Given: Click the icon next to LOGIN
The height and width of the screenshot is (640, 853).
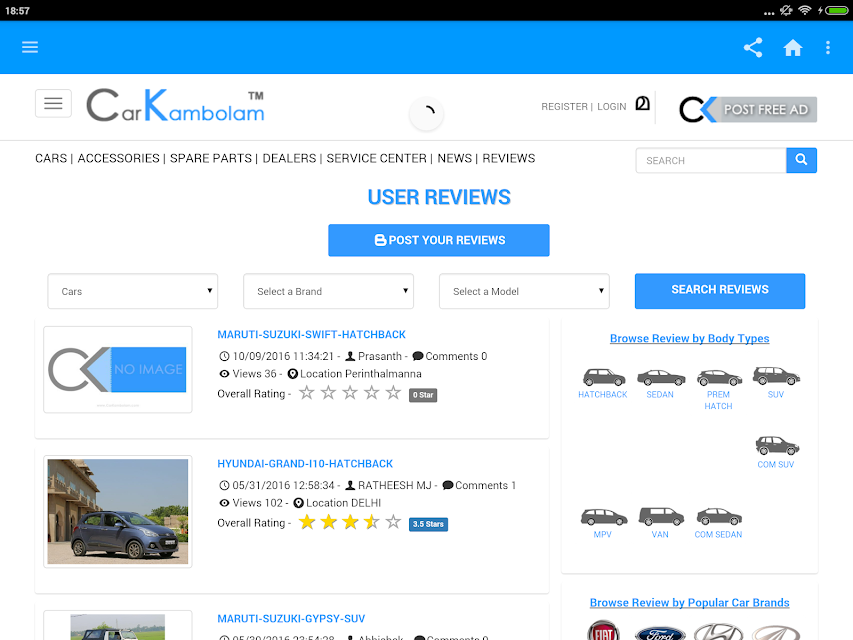Looking at the screenshot, I should 642,103.
